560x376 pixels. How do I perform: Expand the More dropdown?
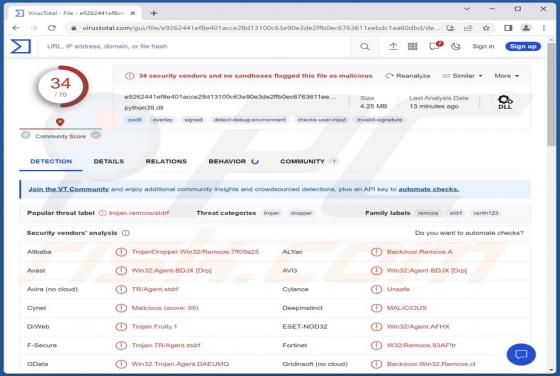coord(506,76)
